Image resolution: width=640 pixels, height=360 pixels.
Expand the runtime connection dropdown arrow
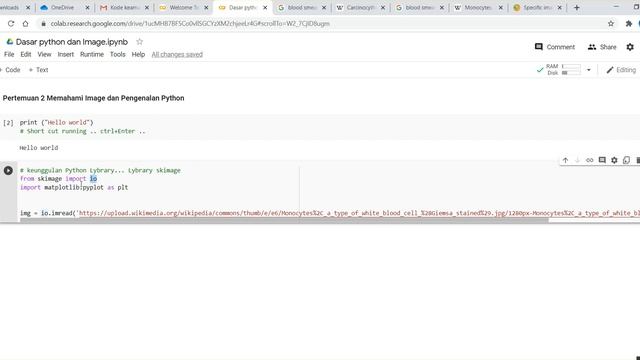coord(589,70)
